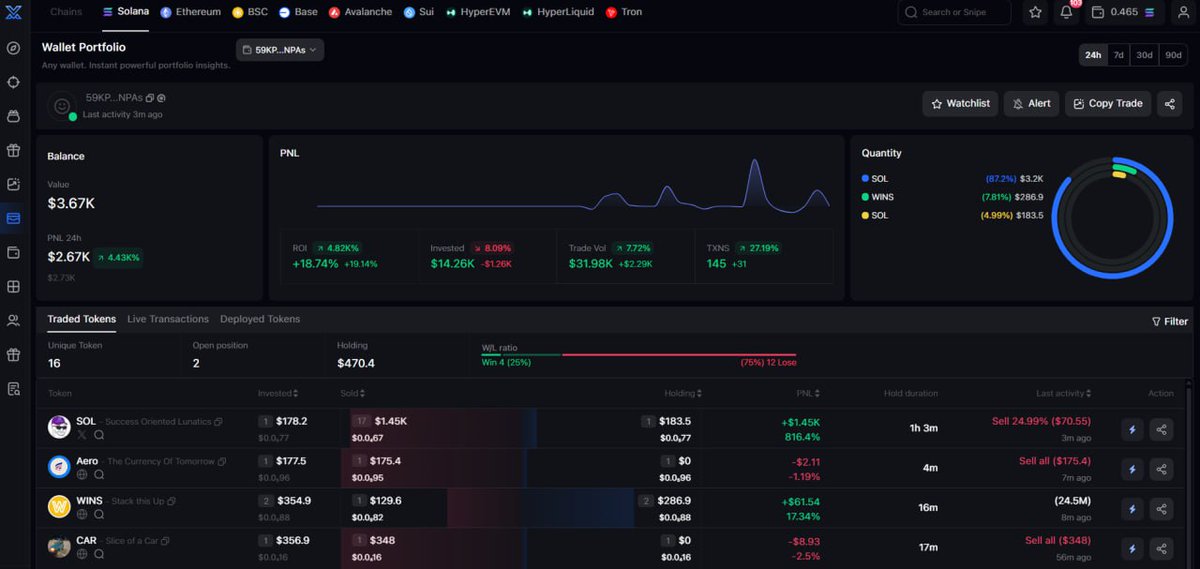Toggle Watchlist for this wallet
Screen dimensions: 1200x569
pos(960,103)
